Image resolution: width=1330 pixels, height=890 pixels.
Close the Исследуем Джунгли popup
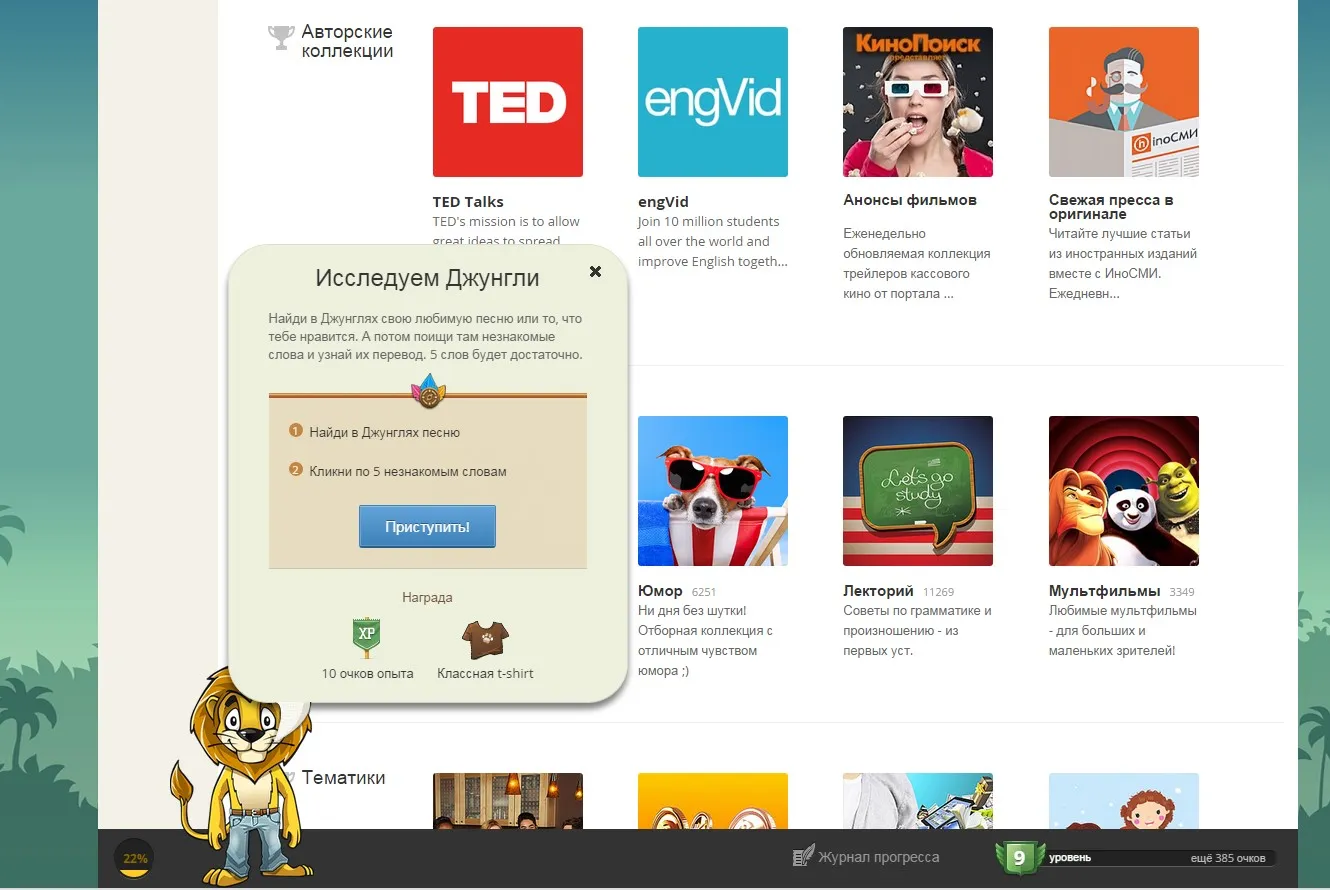595,271
